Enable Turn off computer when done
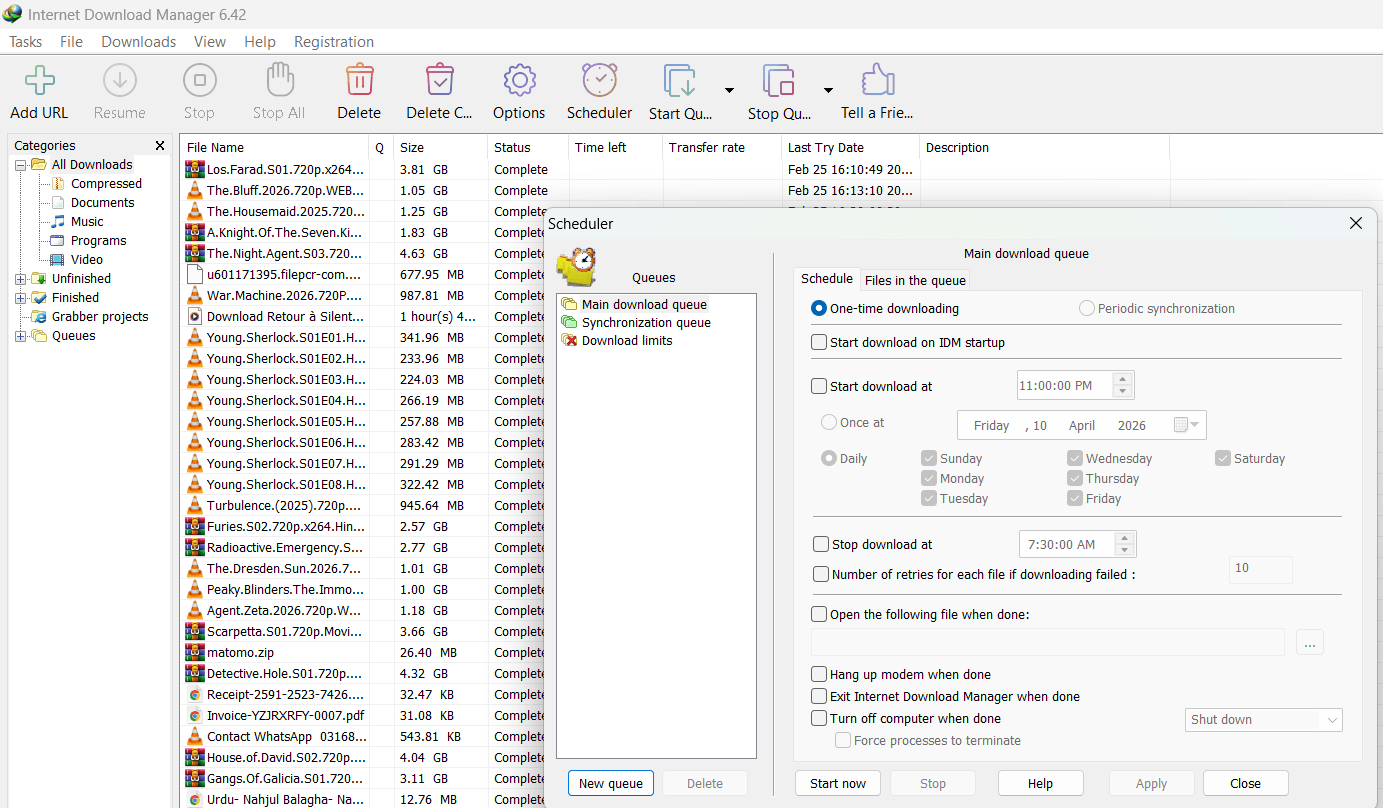1383x808 pixels. 819,718
